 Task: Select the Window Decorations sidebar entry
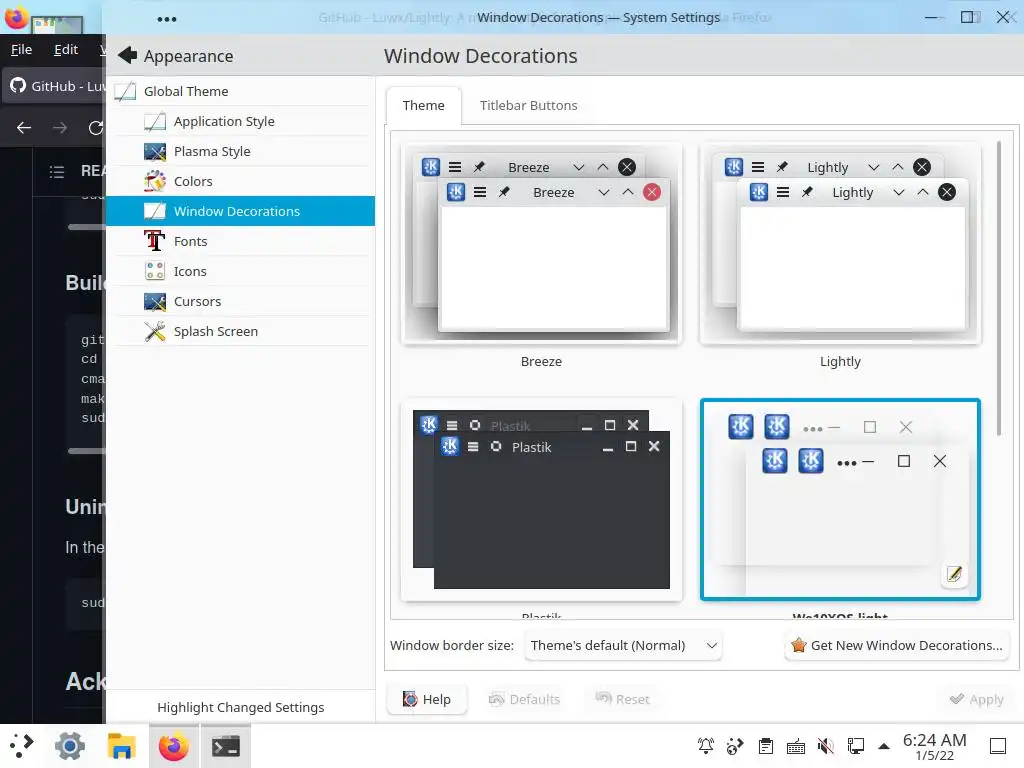240,211
